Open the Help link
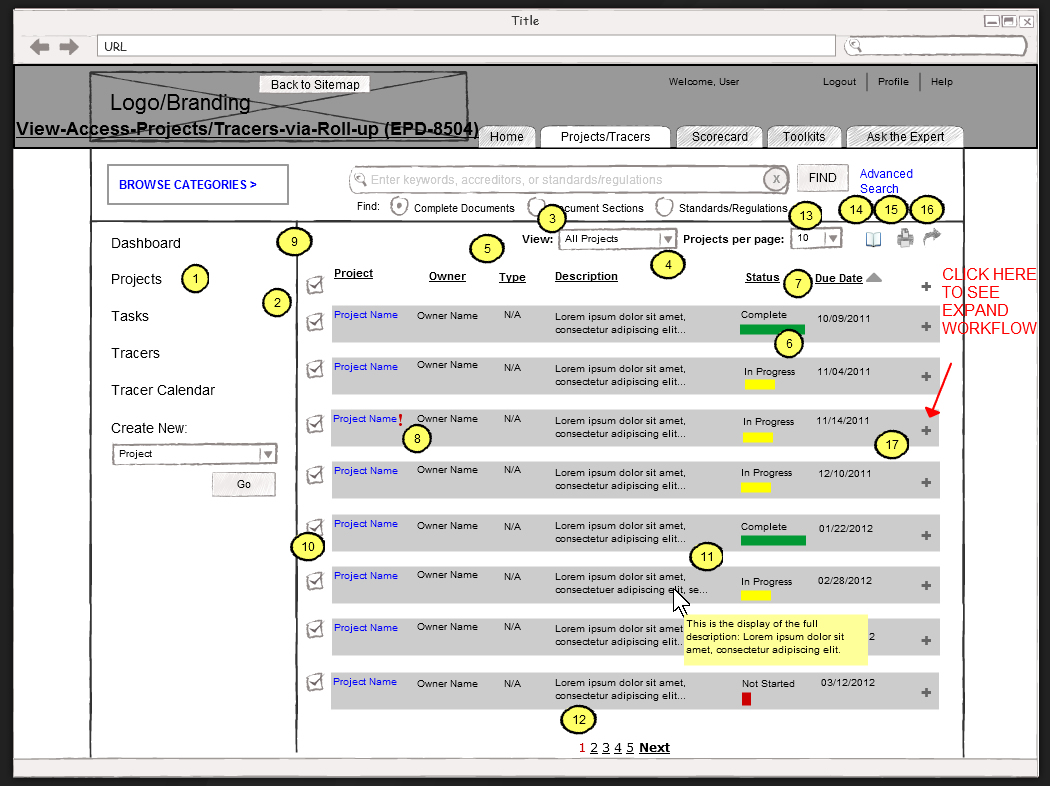This screenshot has height=786, width=1050. (x=942, y=82)
